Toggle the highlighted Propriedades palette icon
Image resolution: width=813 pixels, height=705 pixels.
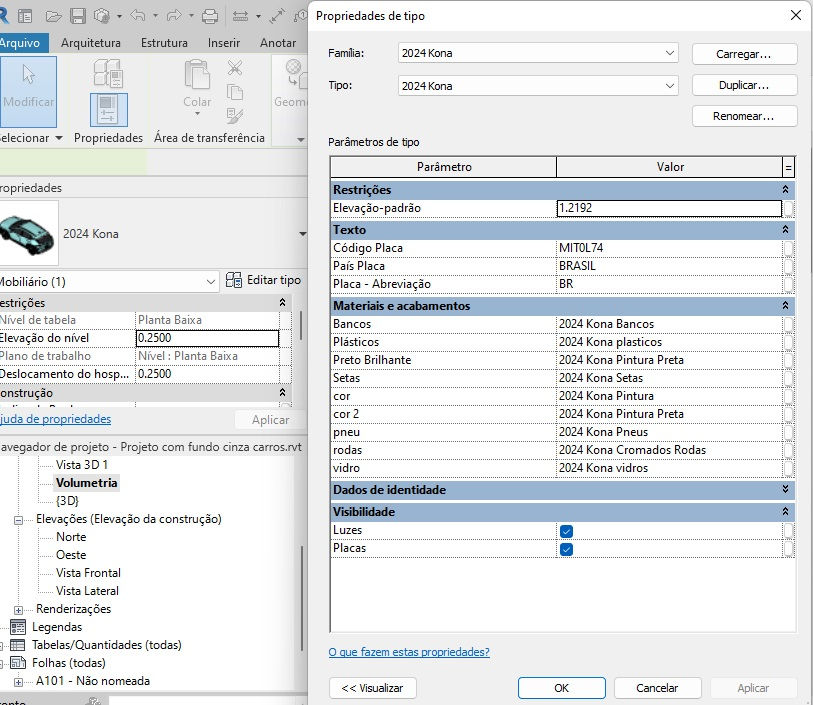pyautogui.click(x=108, y=110)
